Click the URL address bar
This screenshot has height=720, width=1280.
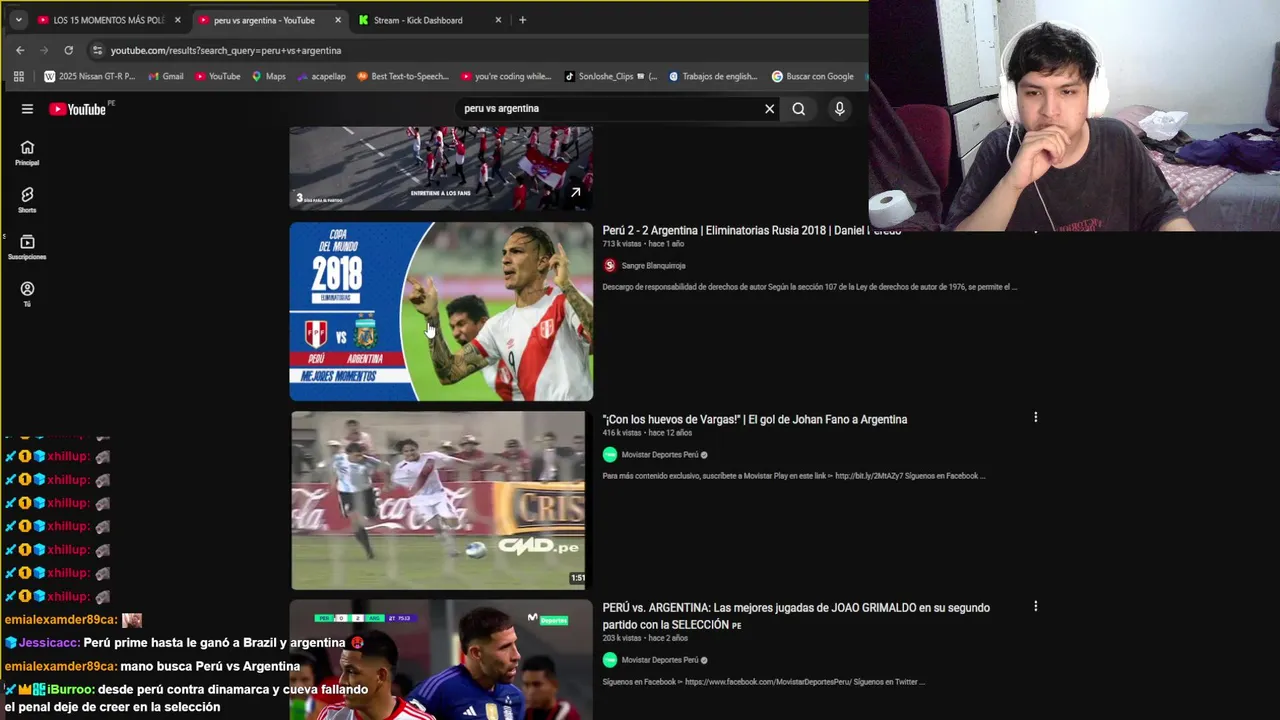480,50
